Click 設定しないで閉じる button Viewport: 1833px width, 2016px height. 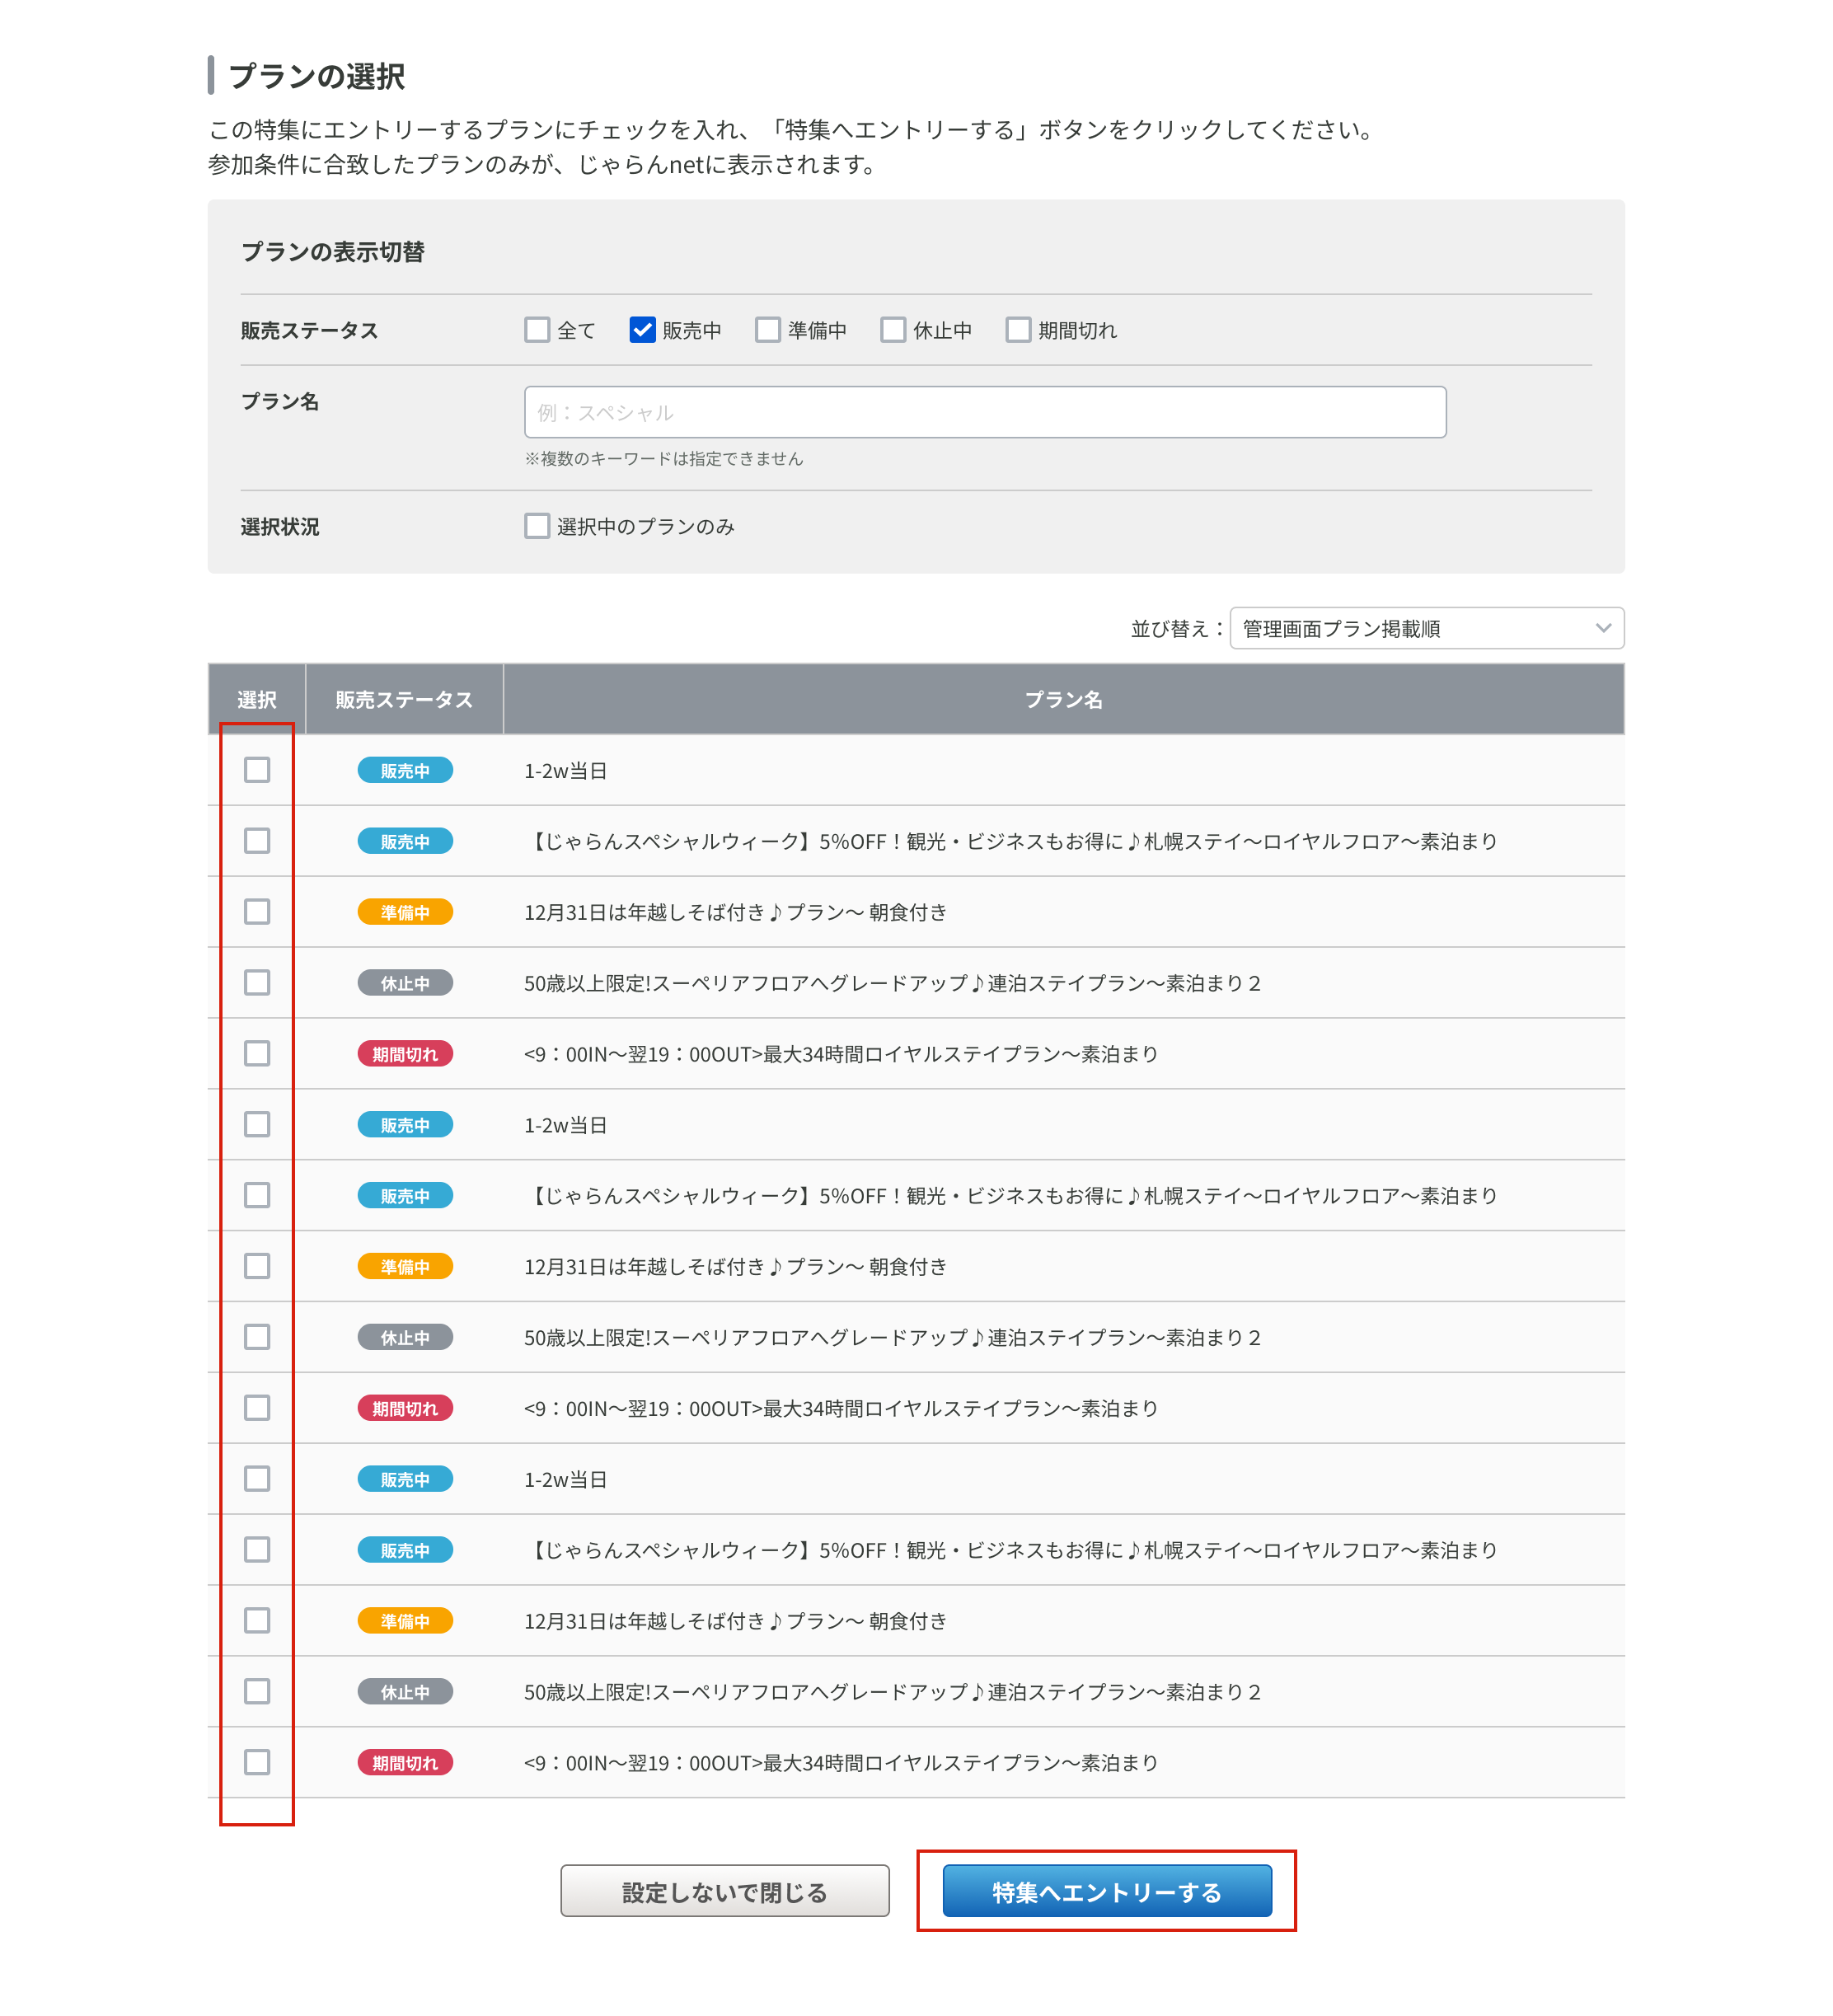724,1891
